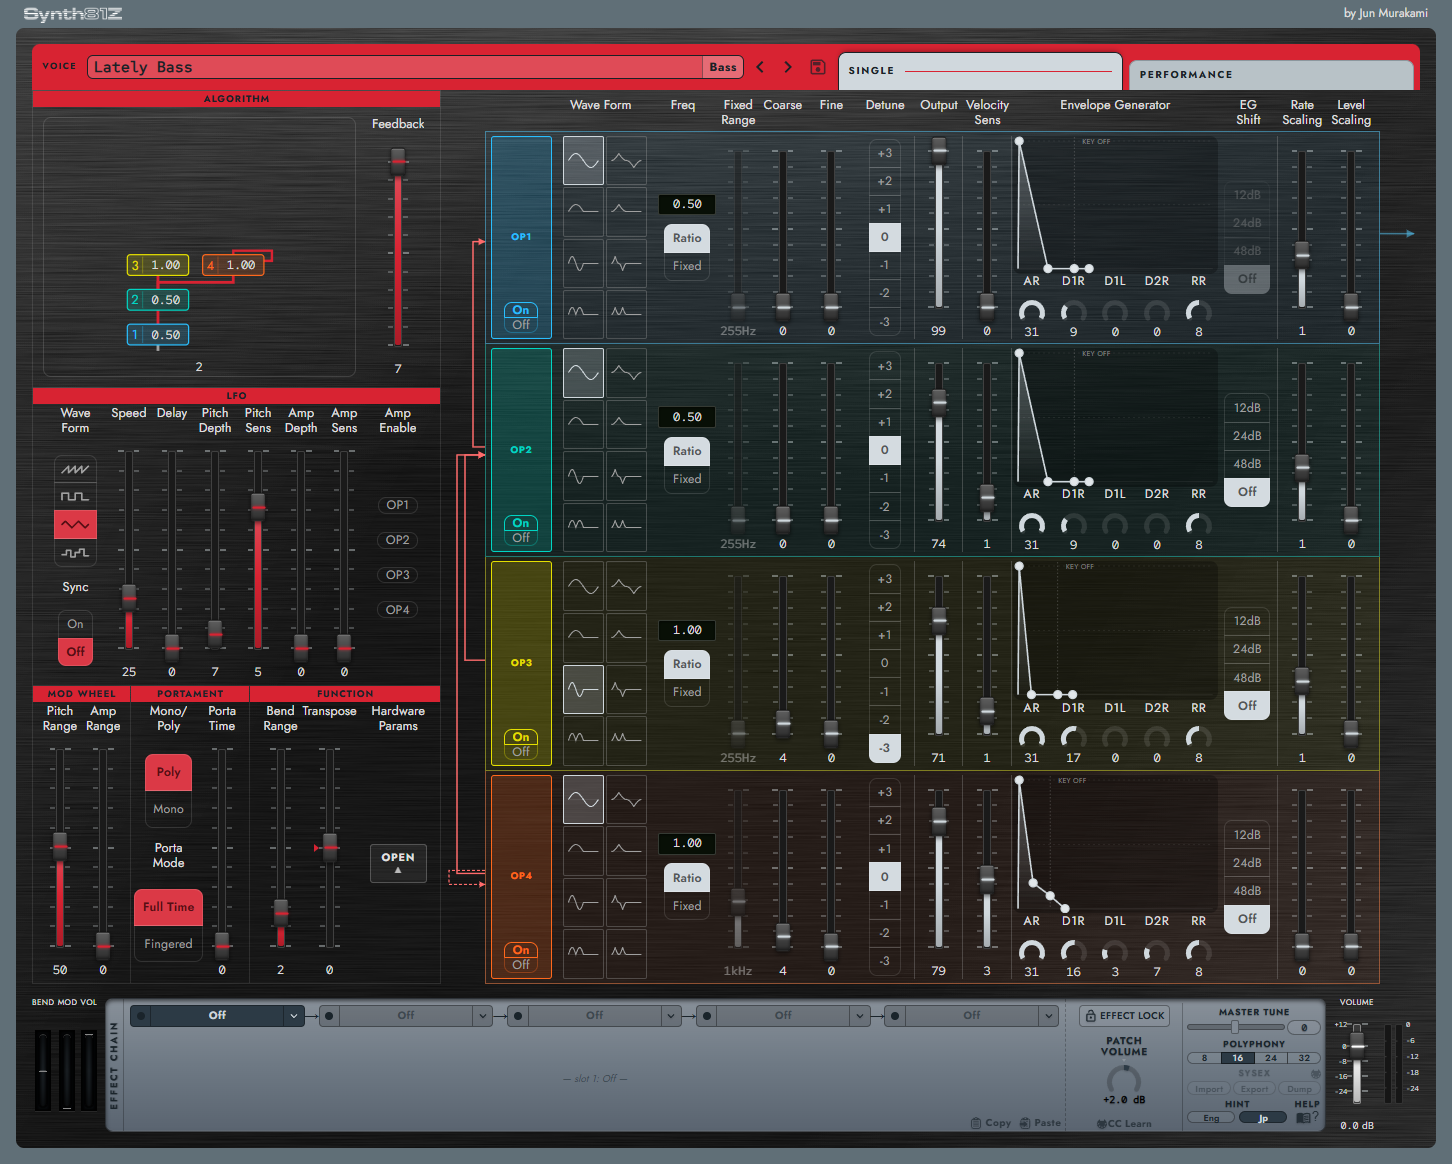This screenshot has width=1452, height=1164.
Task: Go to the next voice preset arrow
Action: pyautogui.click(x=788, y=67)
